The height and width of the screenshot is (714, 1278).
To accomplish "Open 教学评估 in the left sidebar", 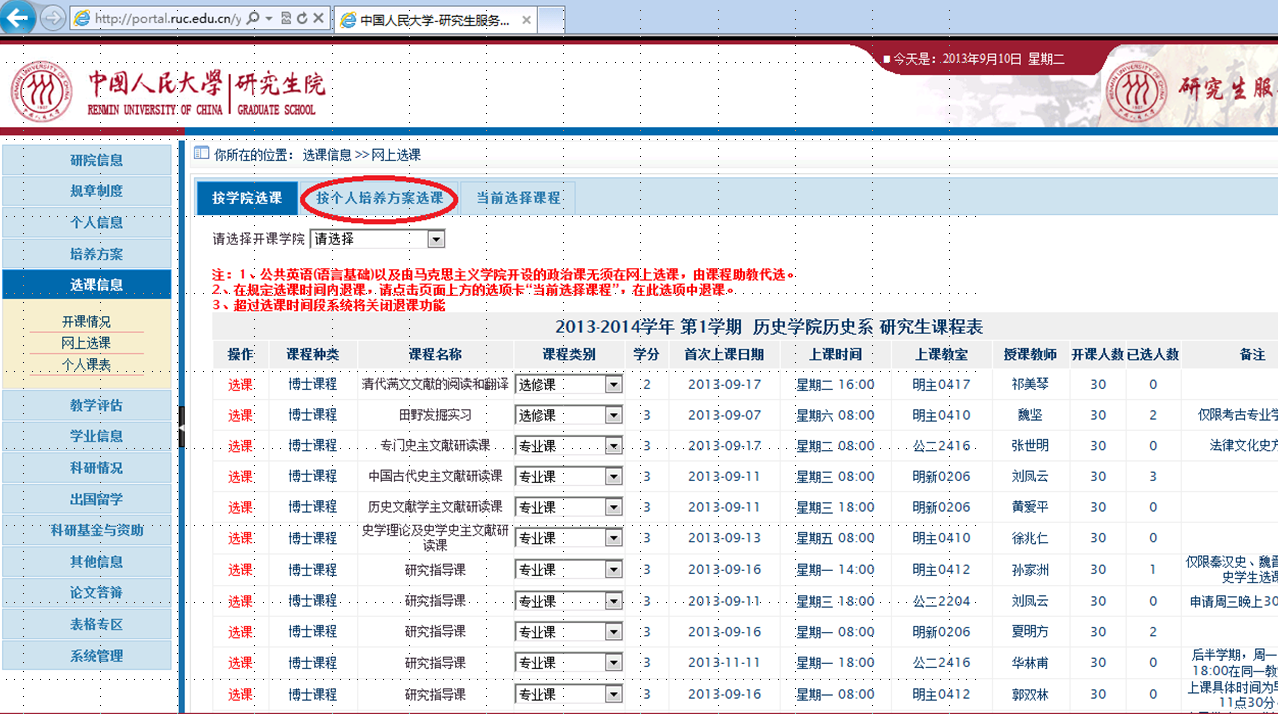I will point(96,405).
